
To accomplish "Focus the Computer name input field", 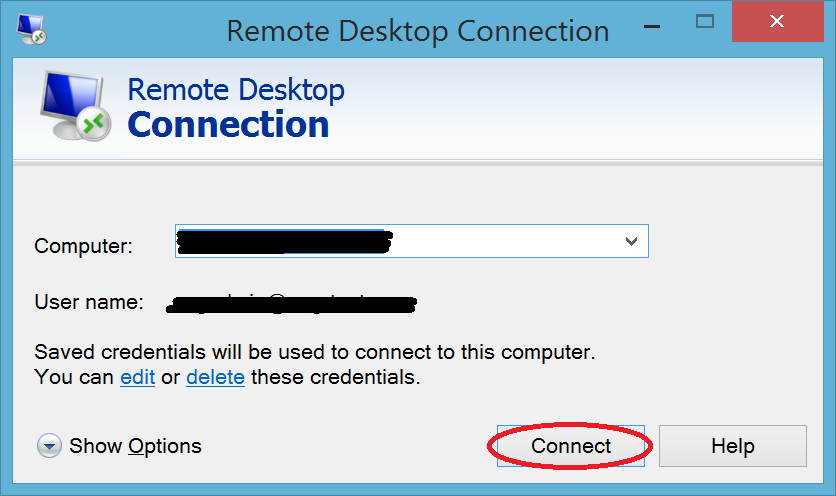I will 412,241.
